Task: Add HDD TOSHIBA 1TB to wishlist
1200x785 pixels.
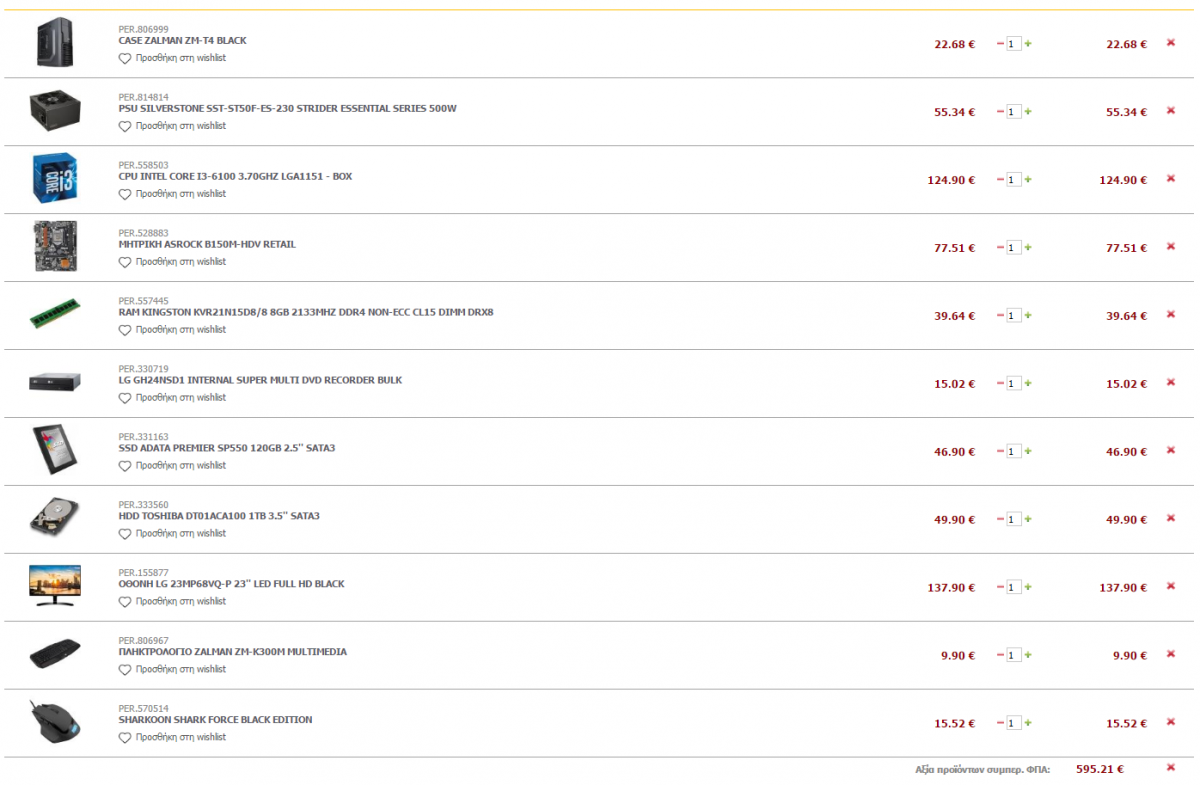Action: point(172,534)
